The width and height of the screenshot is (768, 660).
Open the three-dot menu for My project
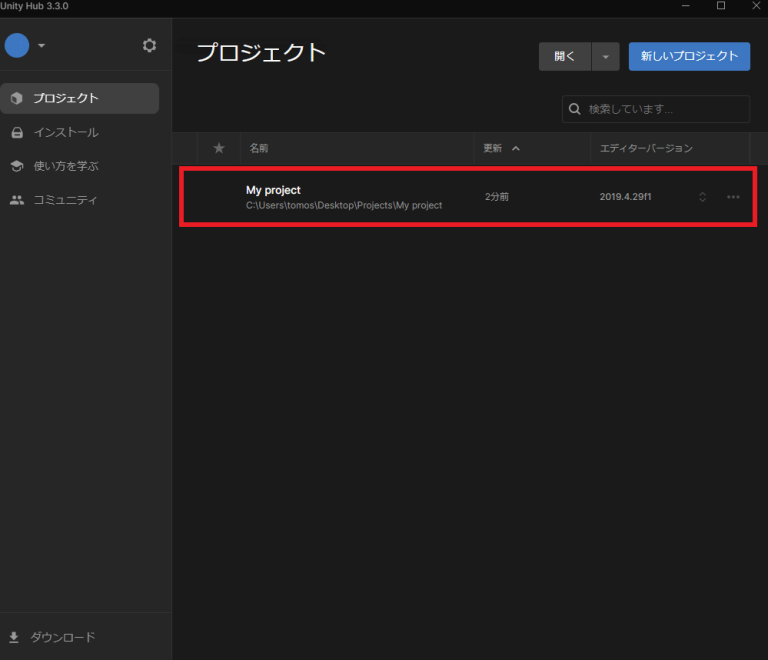[x=733, y=197]
